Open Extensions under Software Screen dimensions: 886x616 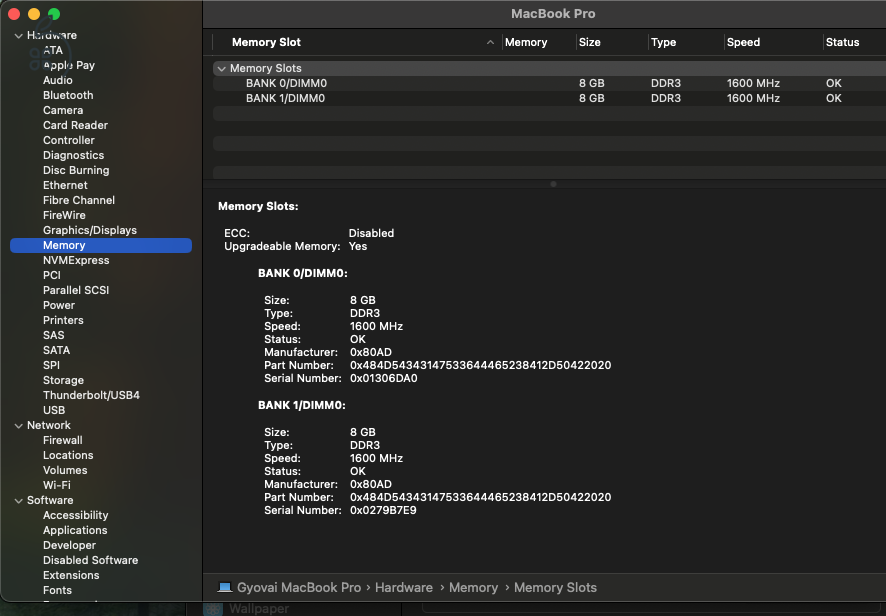pos(71,575)
